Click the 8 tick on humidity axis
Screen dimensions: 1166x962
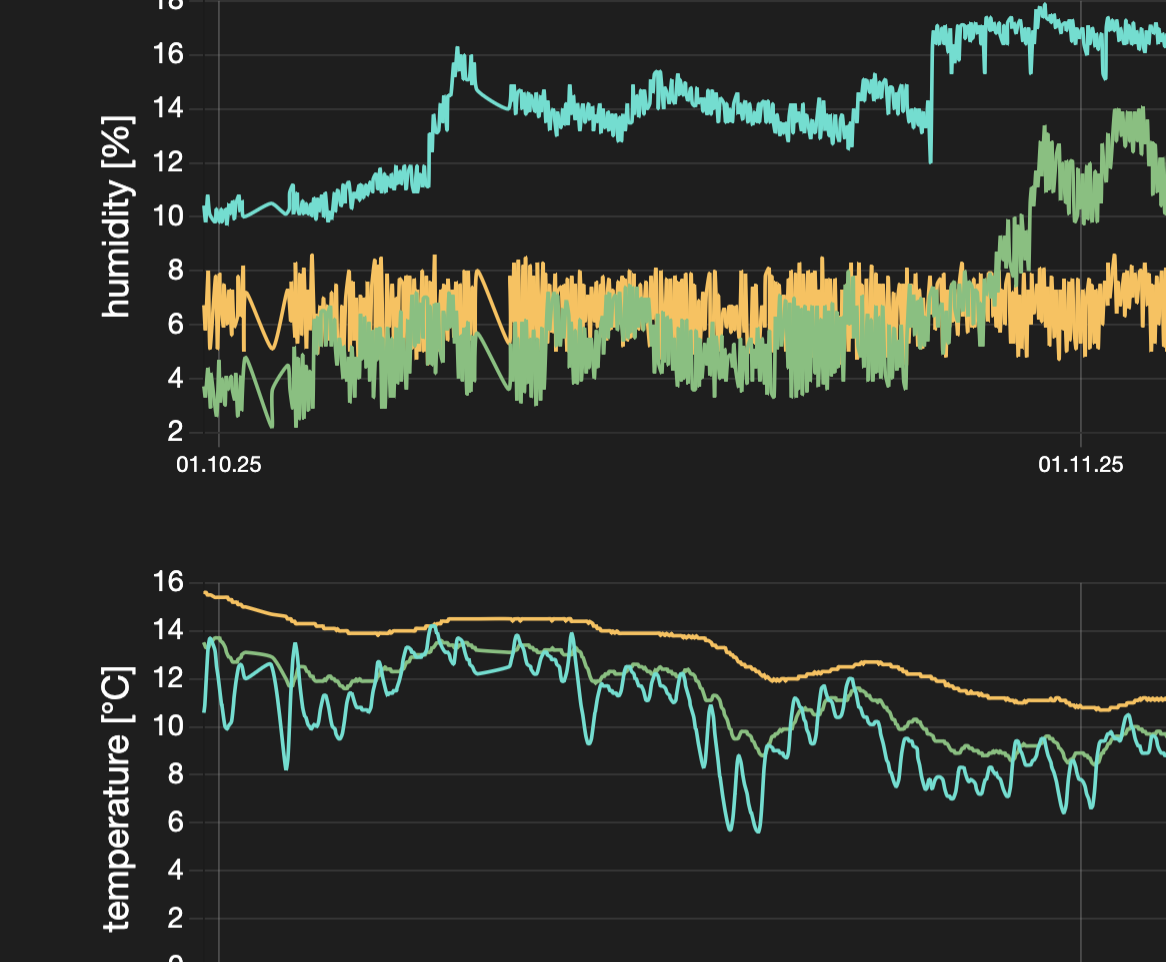175,270
